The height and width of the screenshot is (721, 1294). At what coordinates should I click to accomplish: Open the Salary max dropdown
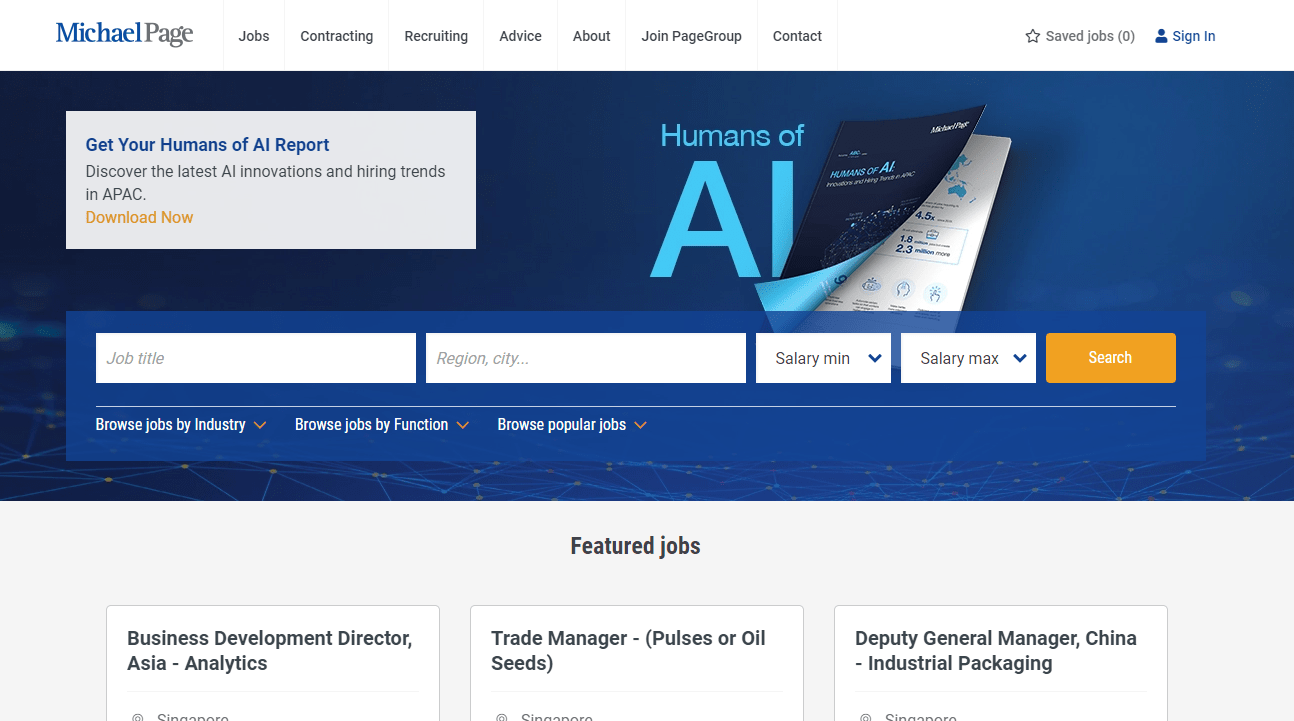pyautogui.click(x=969, y=358)
